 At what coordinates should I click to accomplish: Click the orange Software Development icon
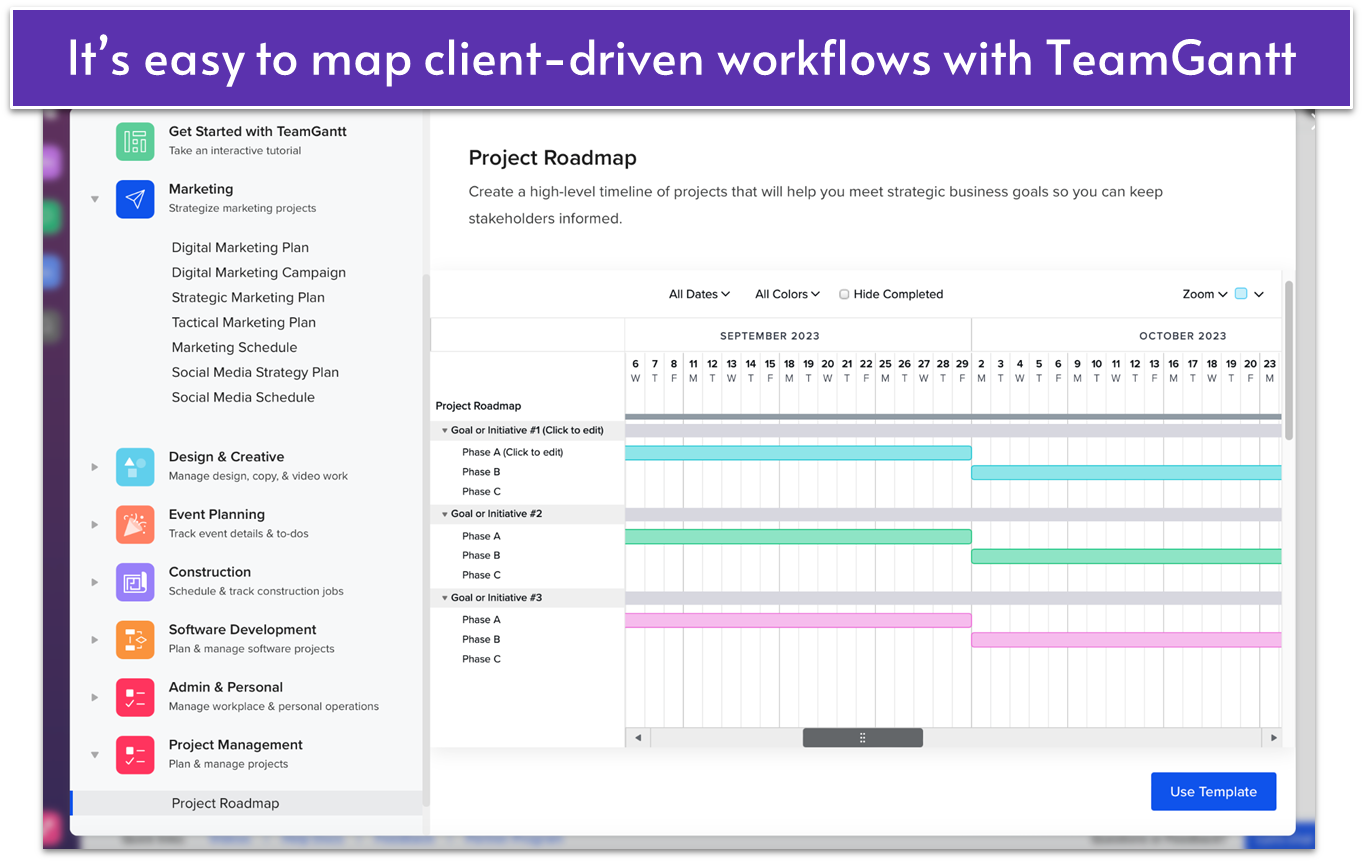click(135, 640)
